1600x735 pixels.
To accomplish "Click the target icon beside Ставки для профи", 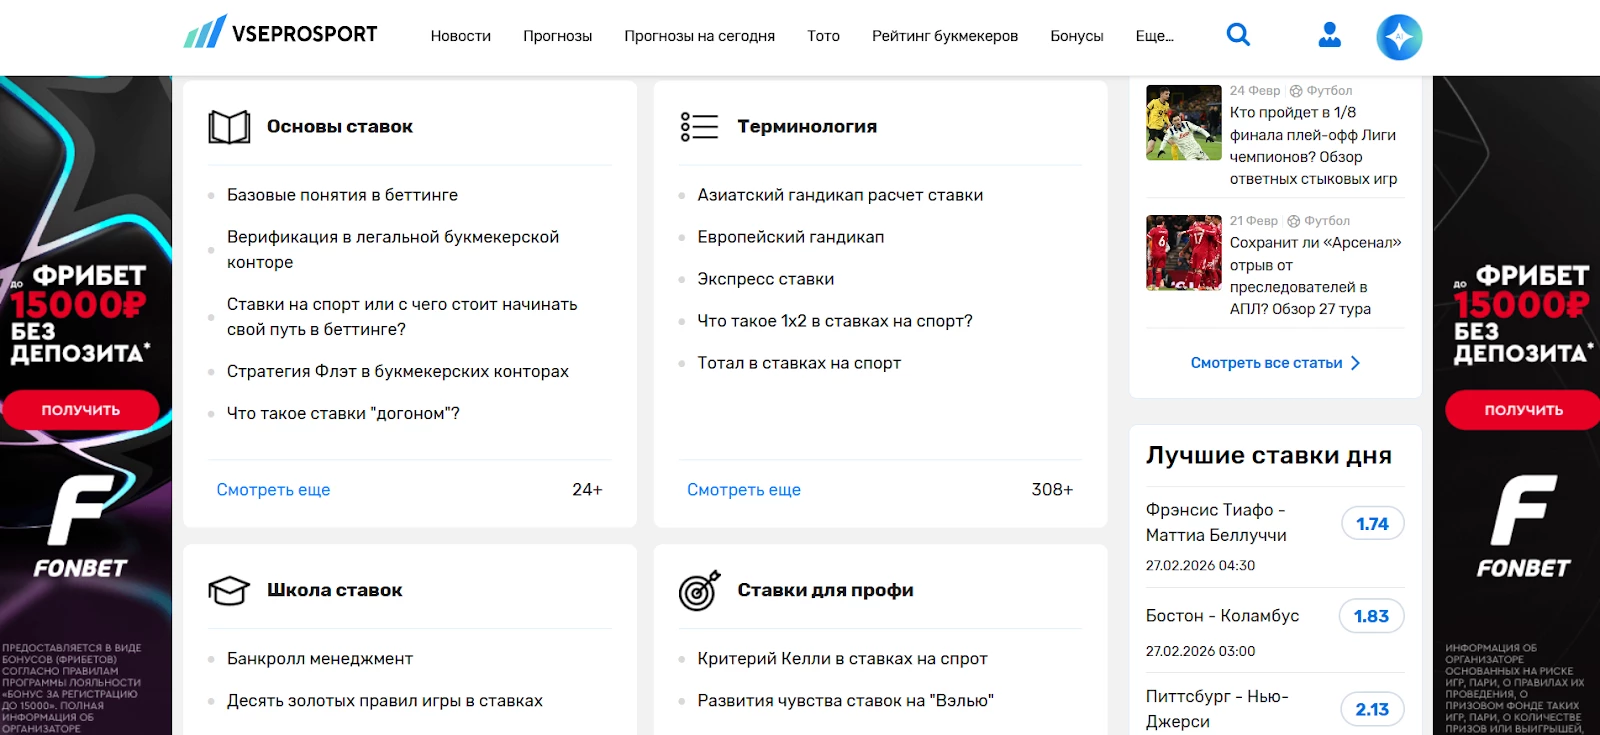I will [699, 590].
